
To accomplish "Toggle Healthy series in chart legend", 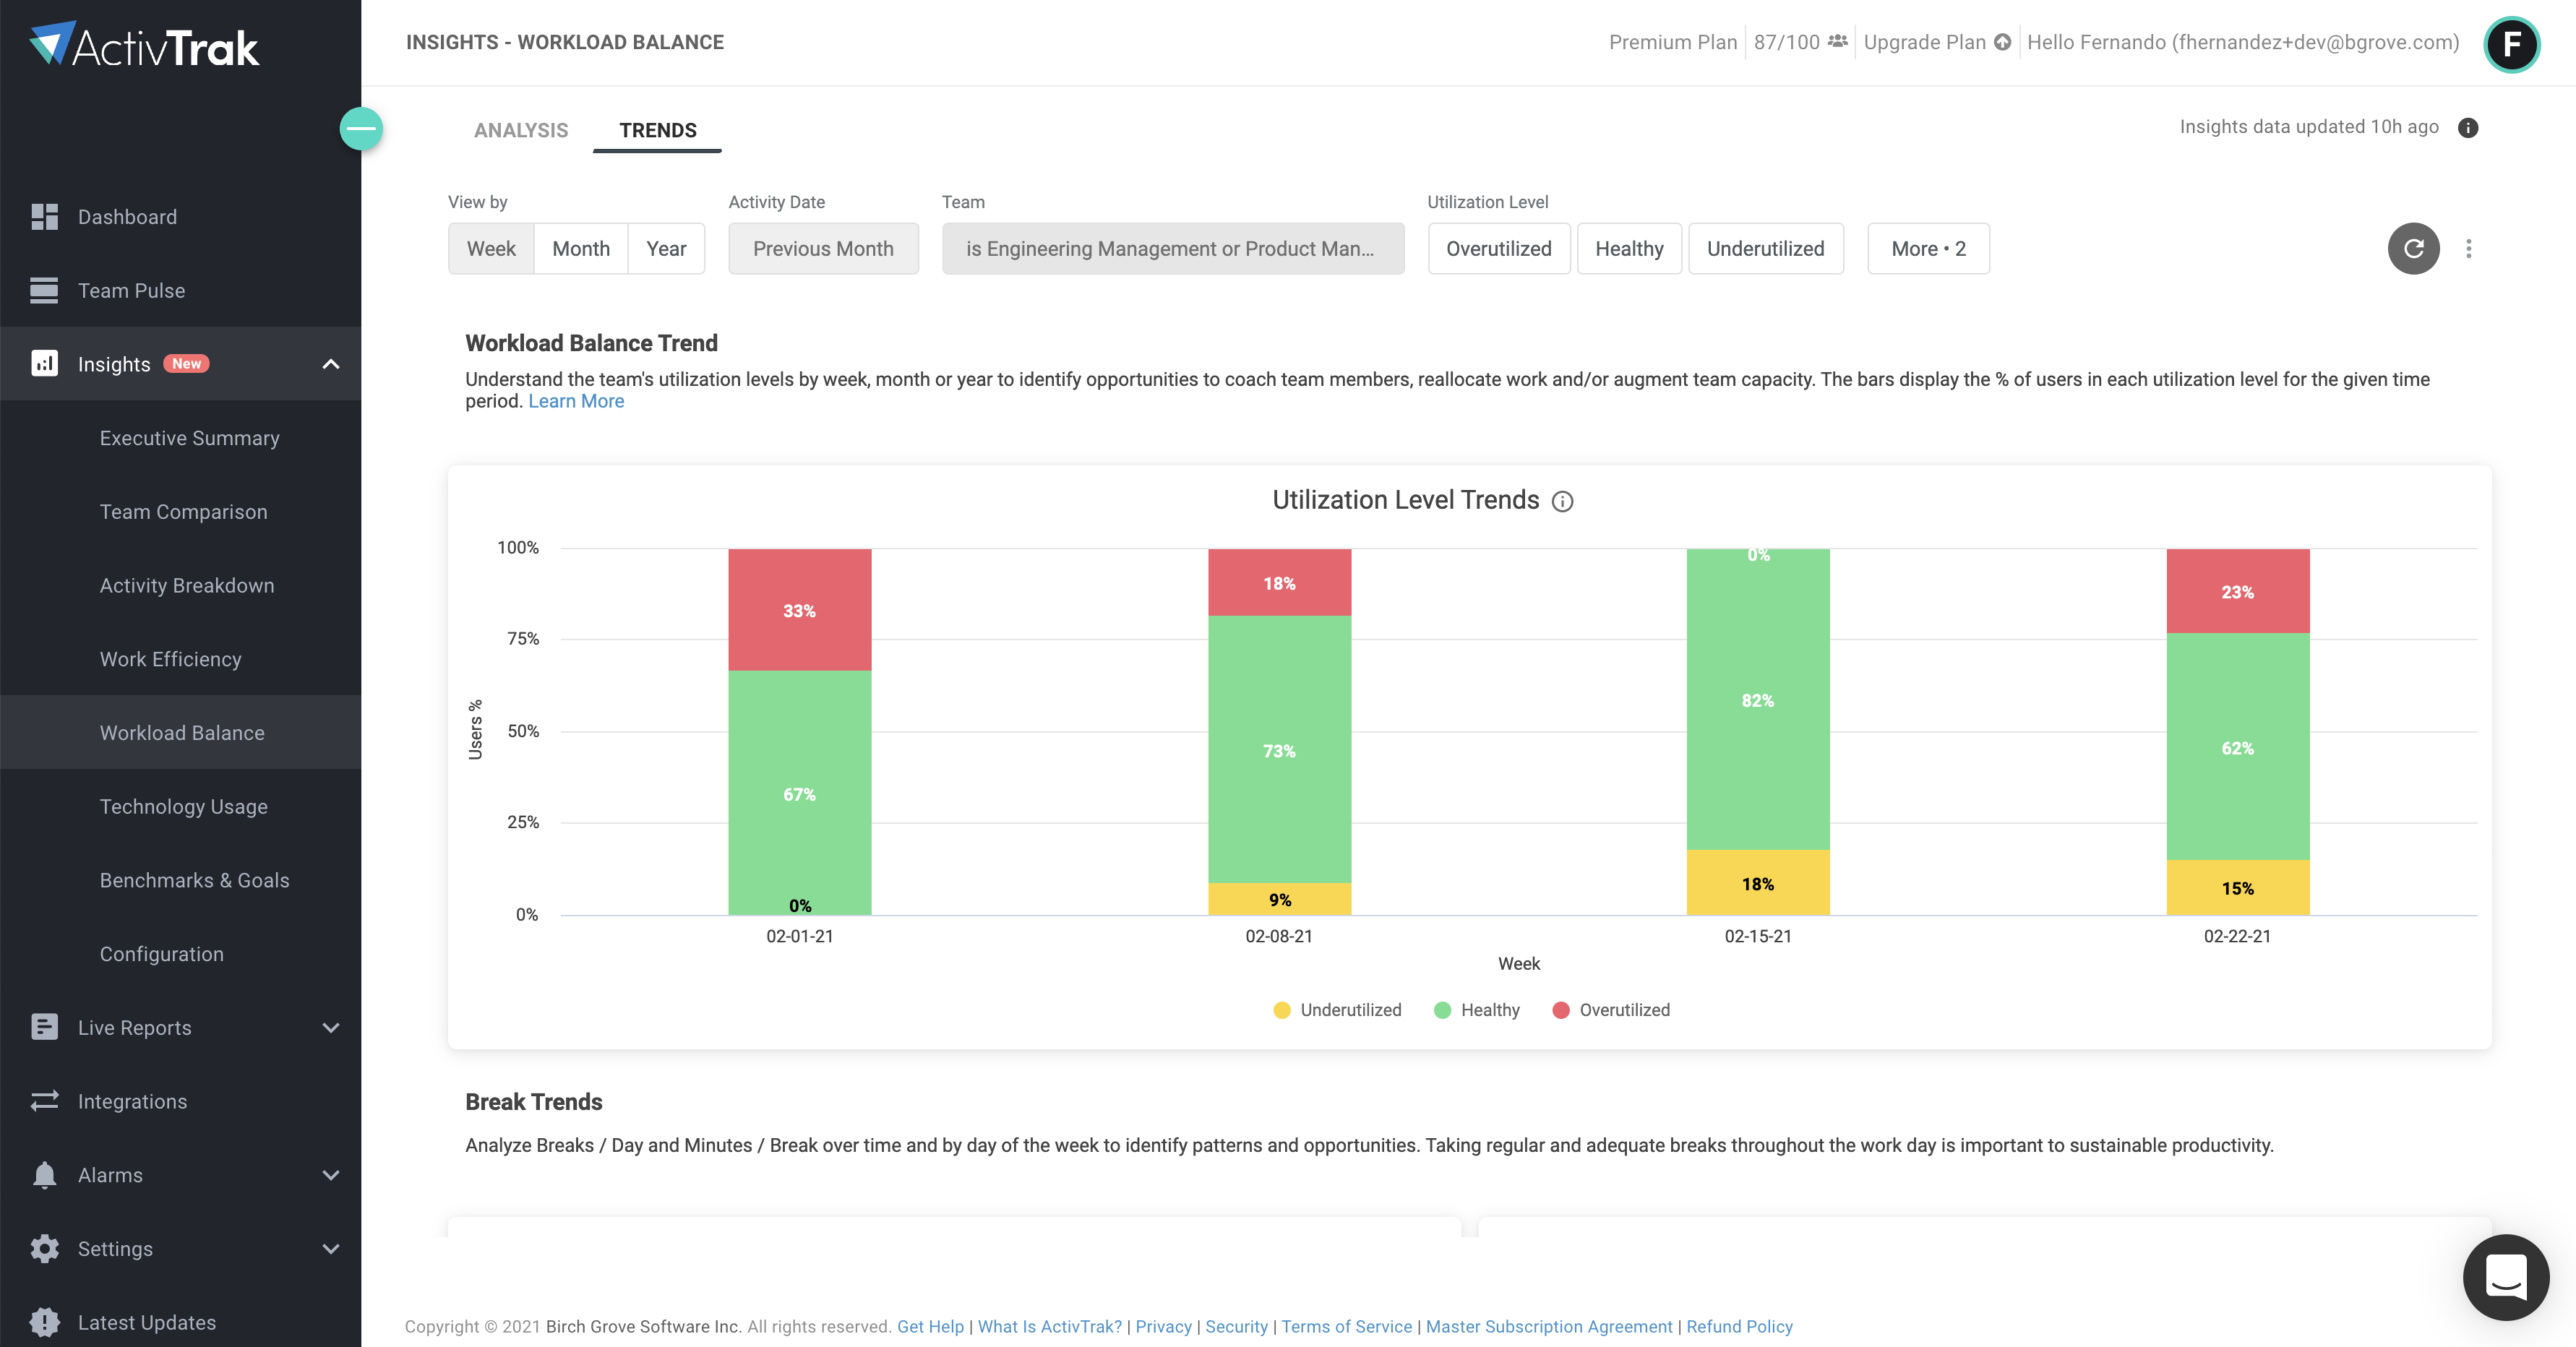I will pyautogui.click(x=1477, y=1010).
